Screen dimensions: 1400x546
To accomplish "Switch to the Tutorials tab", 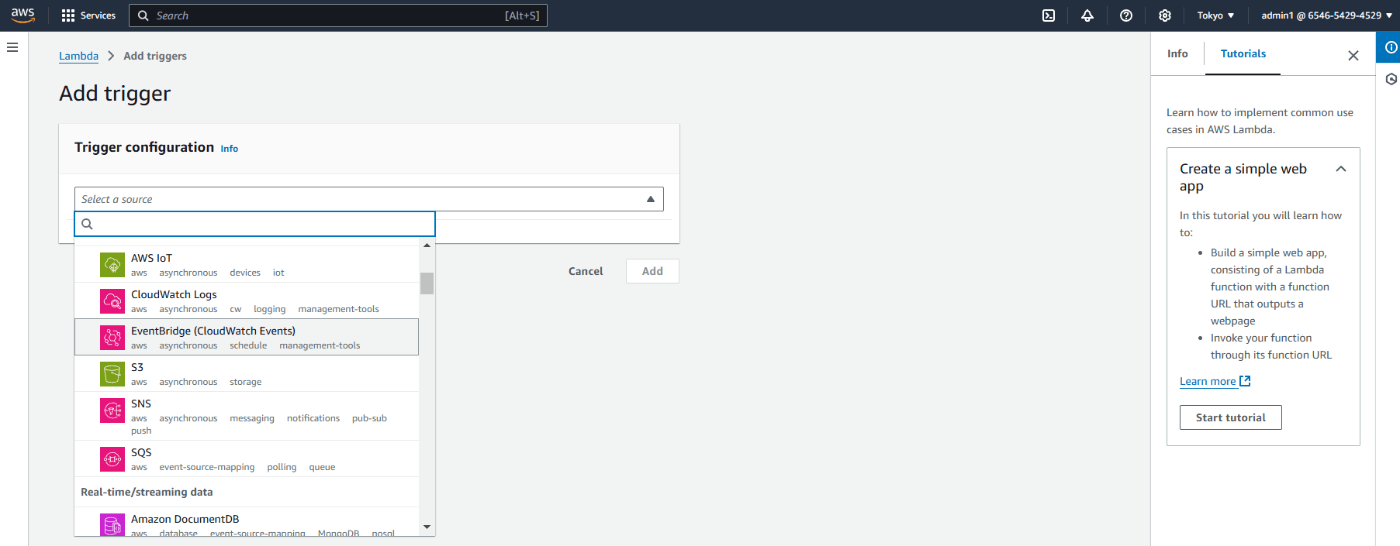I will pyautogui.click(x=1243, y=54).
